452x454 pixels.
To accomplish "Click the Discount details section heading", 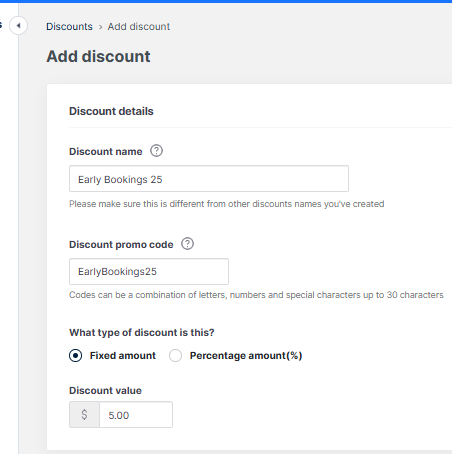I will point(111,111).
